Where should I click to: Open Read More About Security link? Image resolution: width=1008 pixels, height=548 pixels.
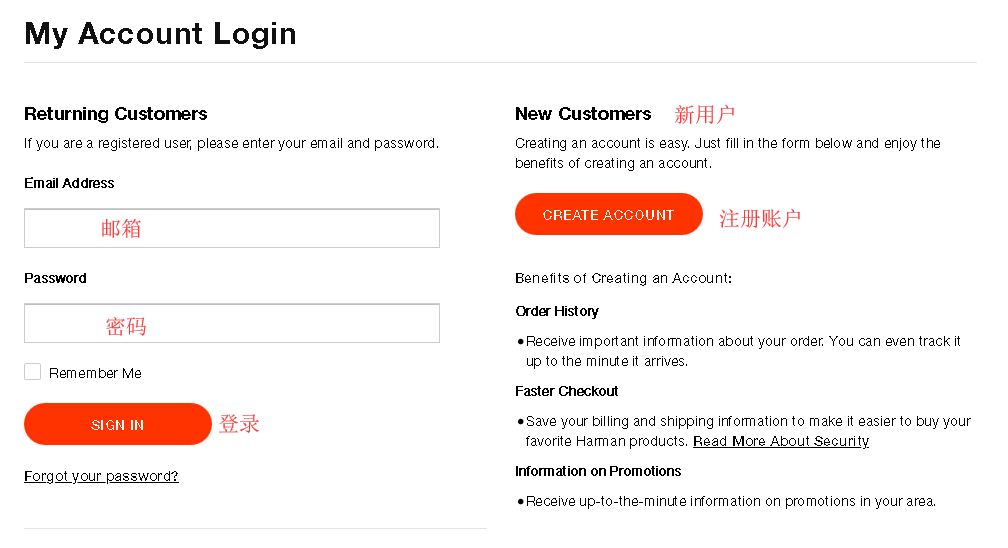(x=780, y=441)
